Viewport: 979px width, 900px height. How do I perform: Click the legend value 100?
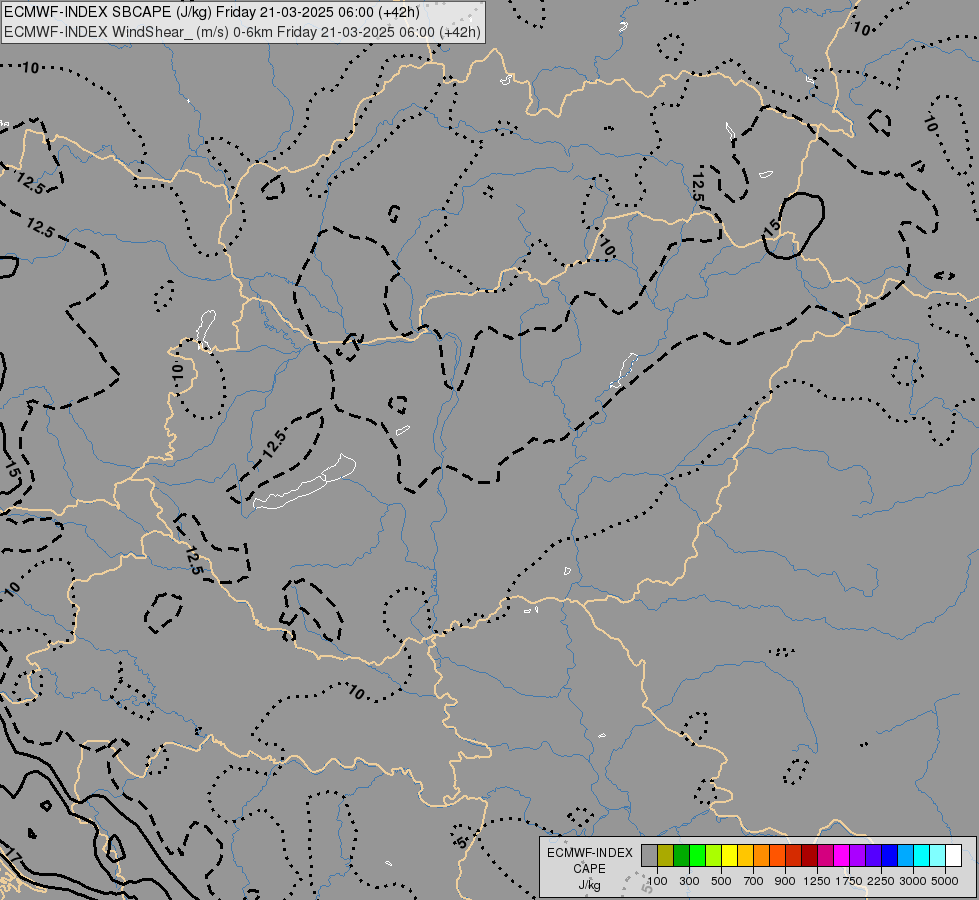[657, 881]
